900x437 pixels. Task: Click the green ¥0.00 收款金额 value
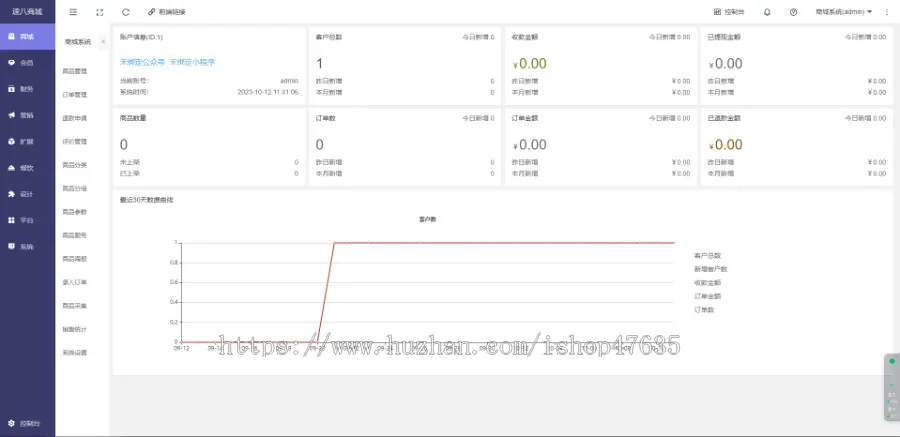[529, 64]
